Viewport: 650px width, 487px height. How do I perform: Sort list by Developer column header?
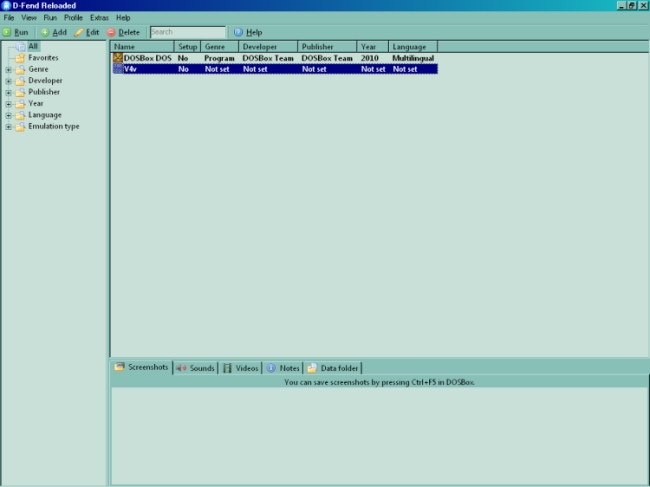[x=268, y=46]
